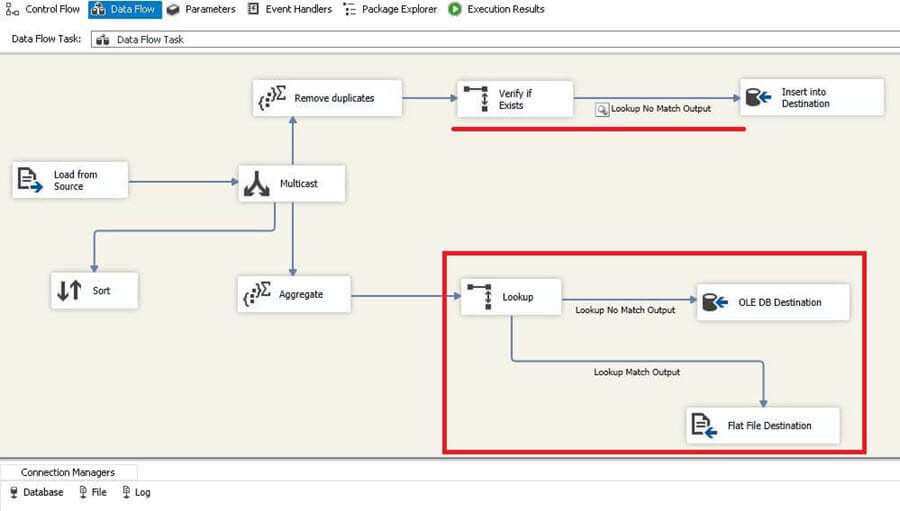Open the Data Flow Task dropdown
Viewport: 900px width, 511px height.
495,39
